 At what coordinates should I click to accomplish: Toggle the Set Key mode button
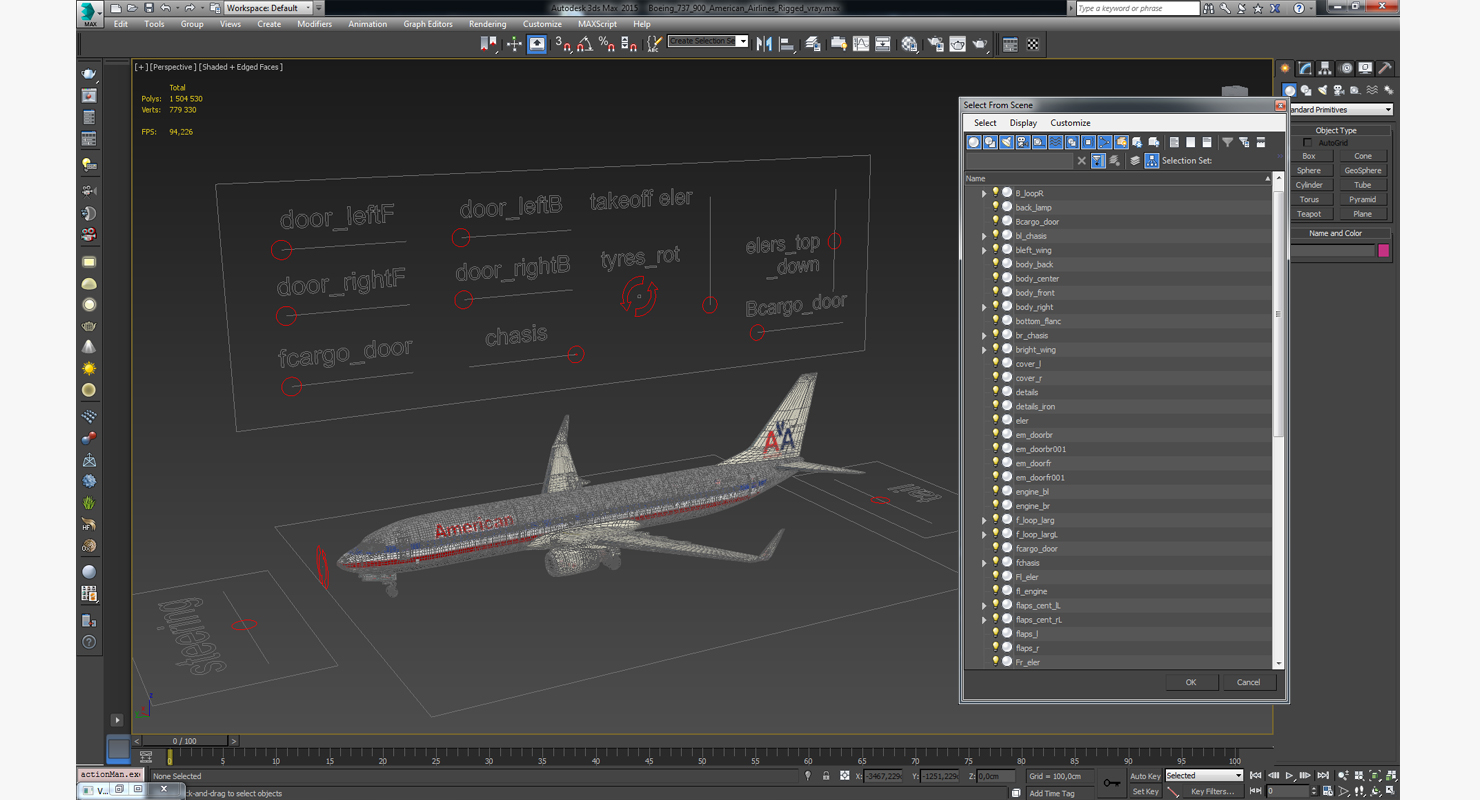pyautogui.click(x=1145, y=791)
